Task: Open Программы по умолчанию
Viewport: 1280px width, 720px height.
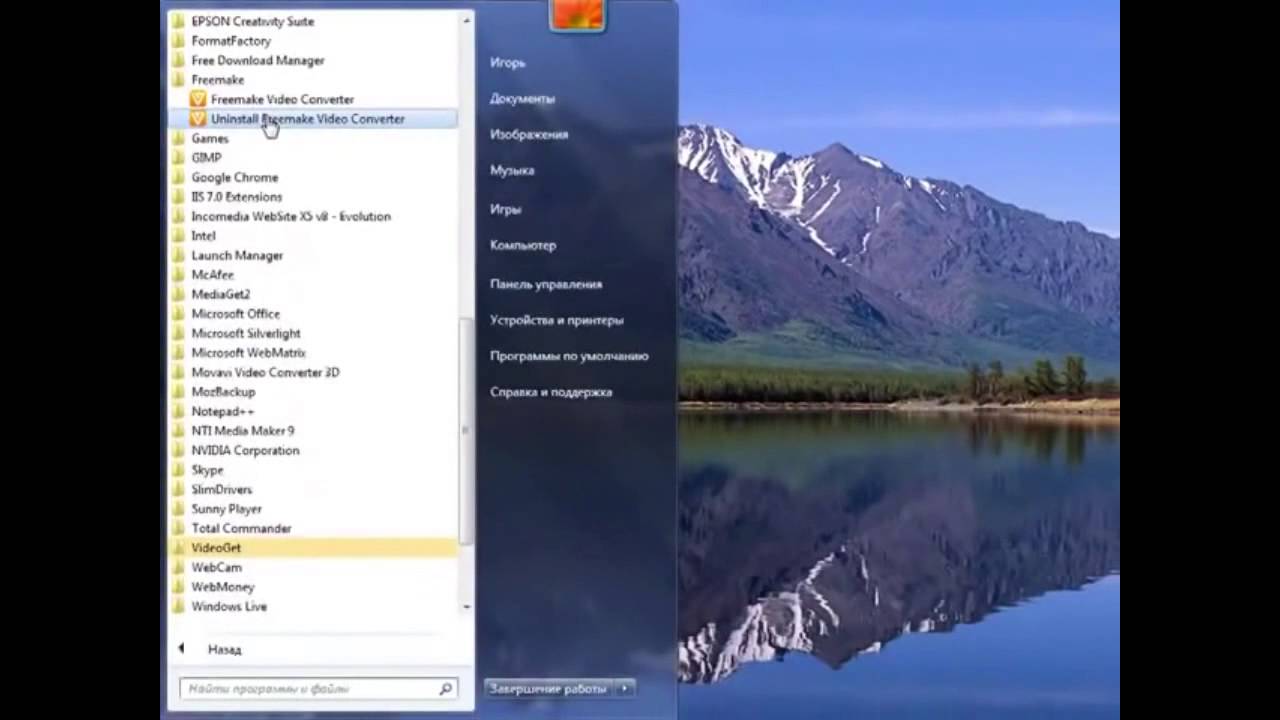Action: pyautogui.click(x=569, y=356)
